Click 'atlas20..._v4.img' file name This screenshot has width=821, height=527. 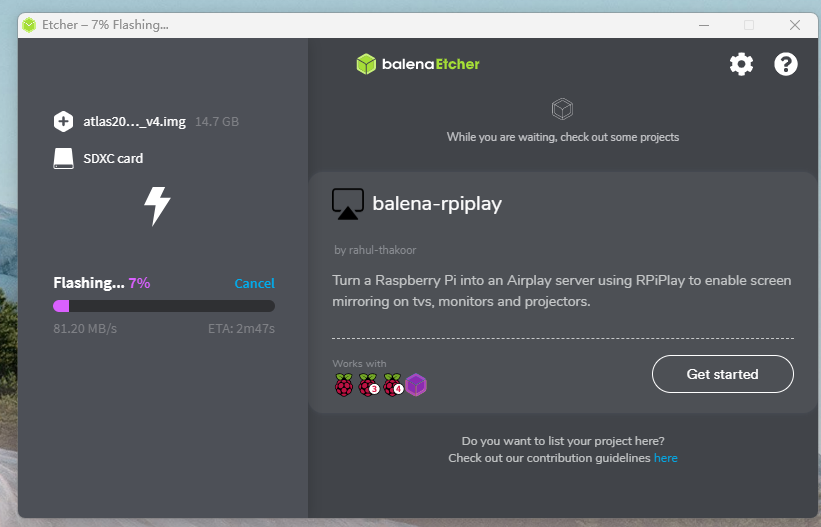click(135, 122)
